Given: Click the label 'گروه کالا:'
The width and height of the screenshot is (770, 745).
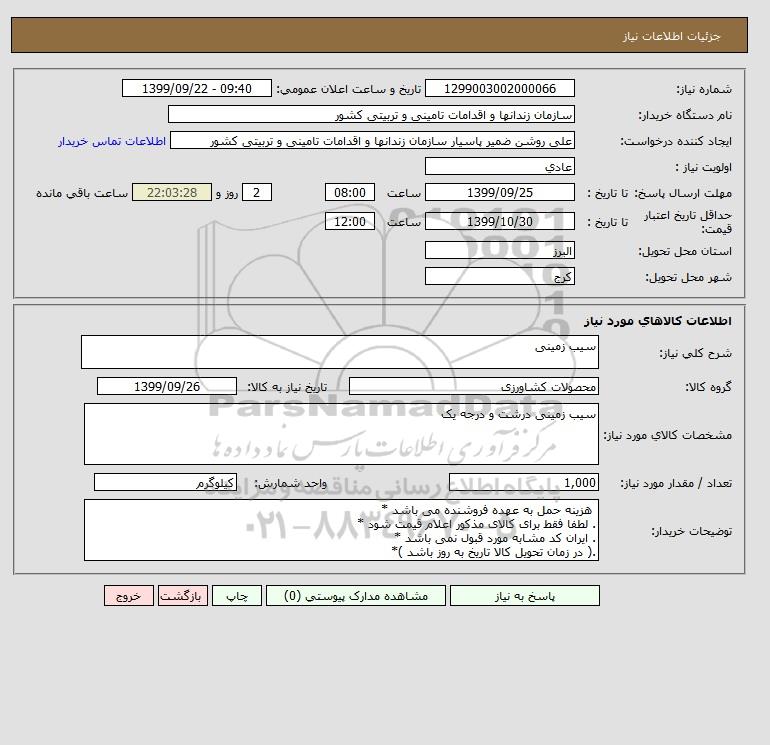Looking at the screenshot, I should pos(708,387).
